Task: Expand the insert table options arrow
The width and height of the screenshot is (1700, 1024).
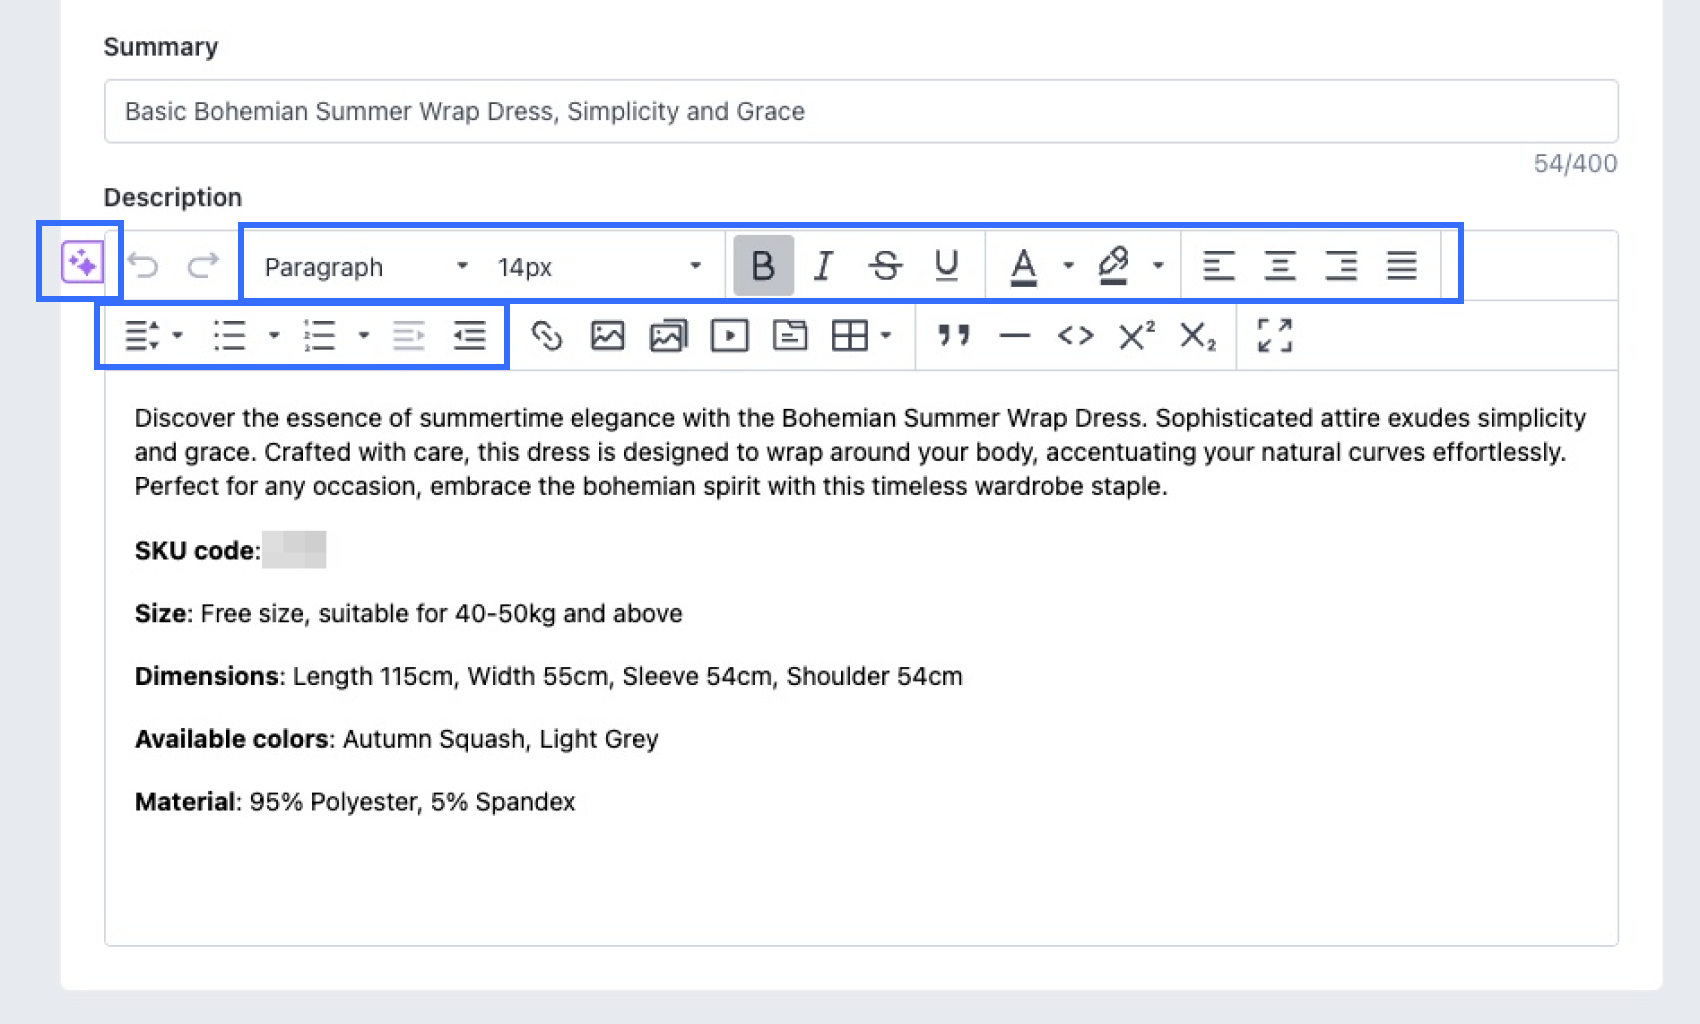Action: pos(886,336)
